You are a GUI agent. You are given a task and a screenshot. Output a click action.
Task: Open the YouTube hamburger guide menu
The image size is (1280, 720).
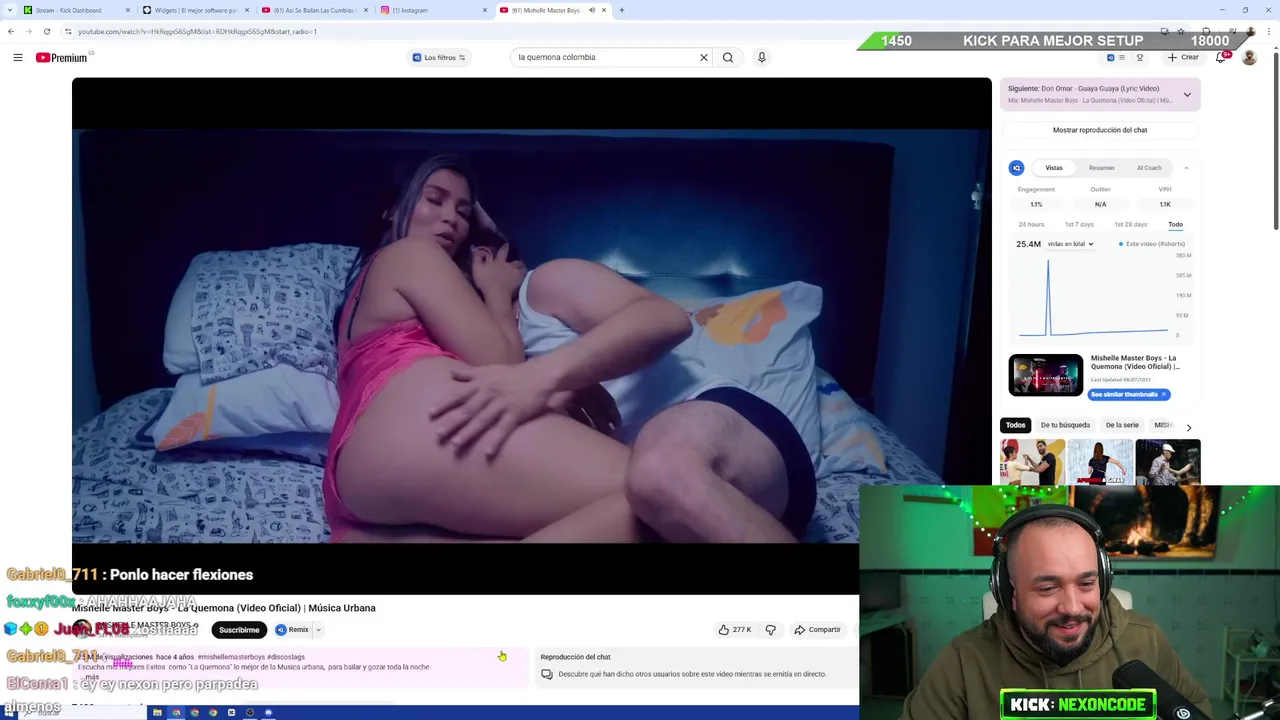(x=17, y=58)
